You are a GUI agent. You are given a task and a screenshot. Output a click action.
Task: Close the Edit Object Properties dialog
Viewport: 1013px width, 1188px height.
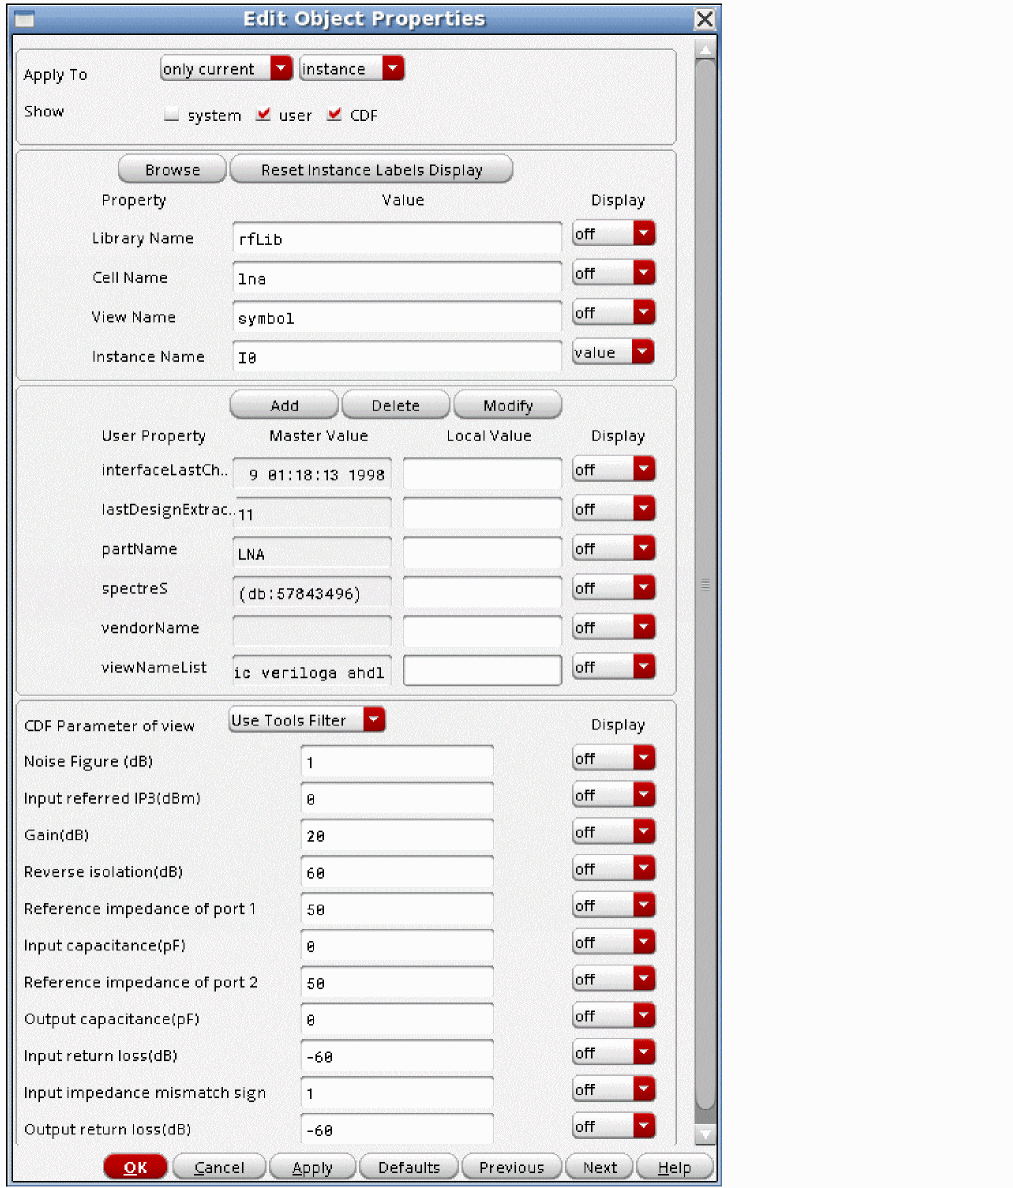(x=705, y=19)
